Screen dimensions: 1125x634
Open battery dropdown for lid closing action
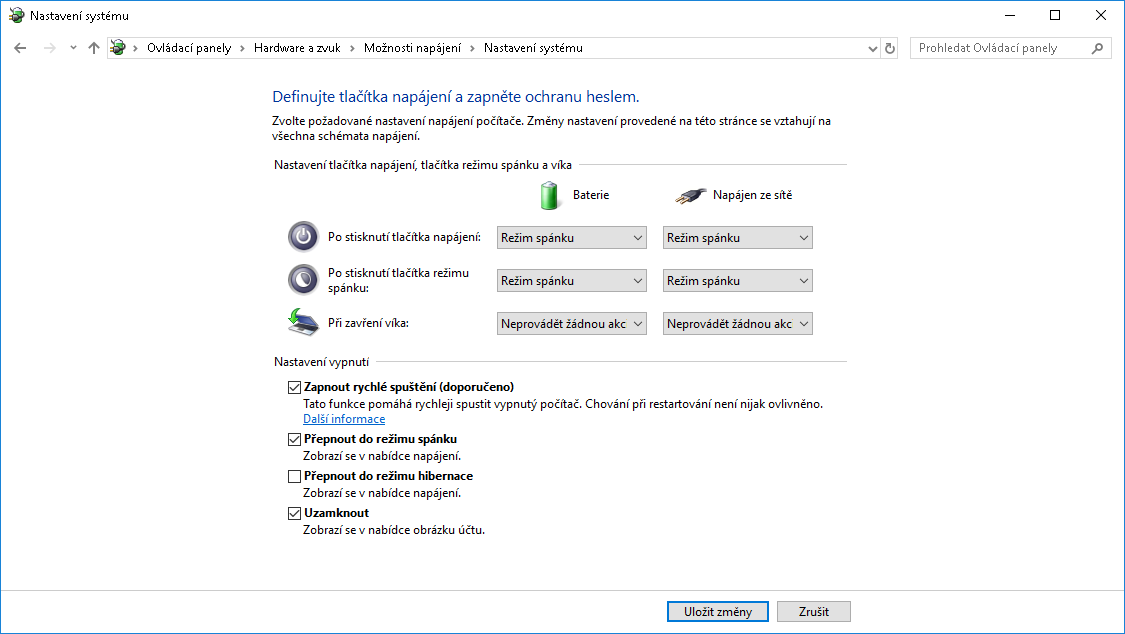click(x=572, y=324)
